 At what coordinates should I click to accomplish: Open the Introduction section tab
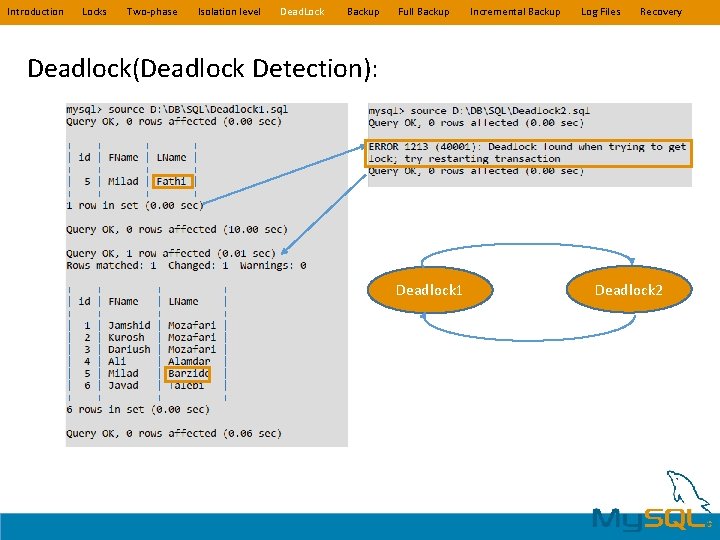[35, 12]
